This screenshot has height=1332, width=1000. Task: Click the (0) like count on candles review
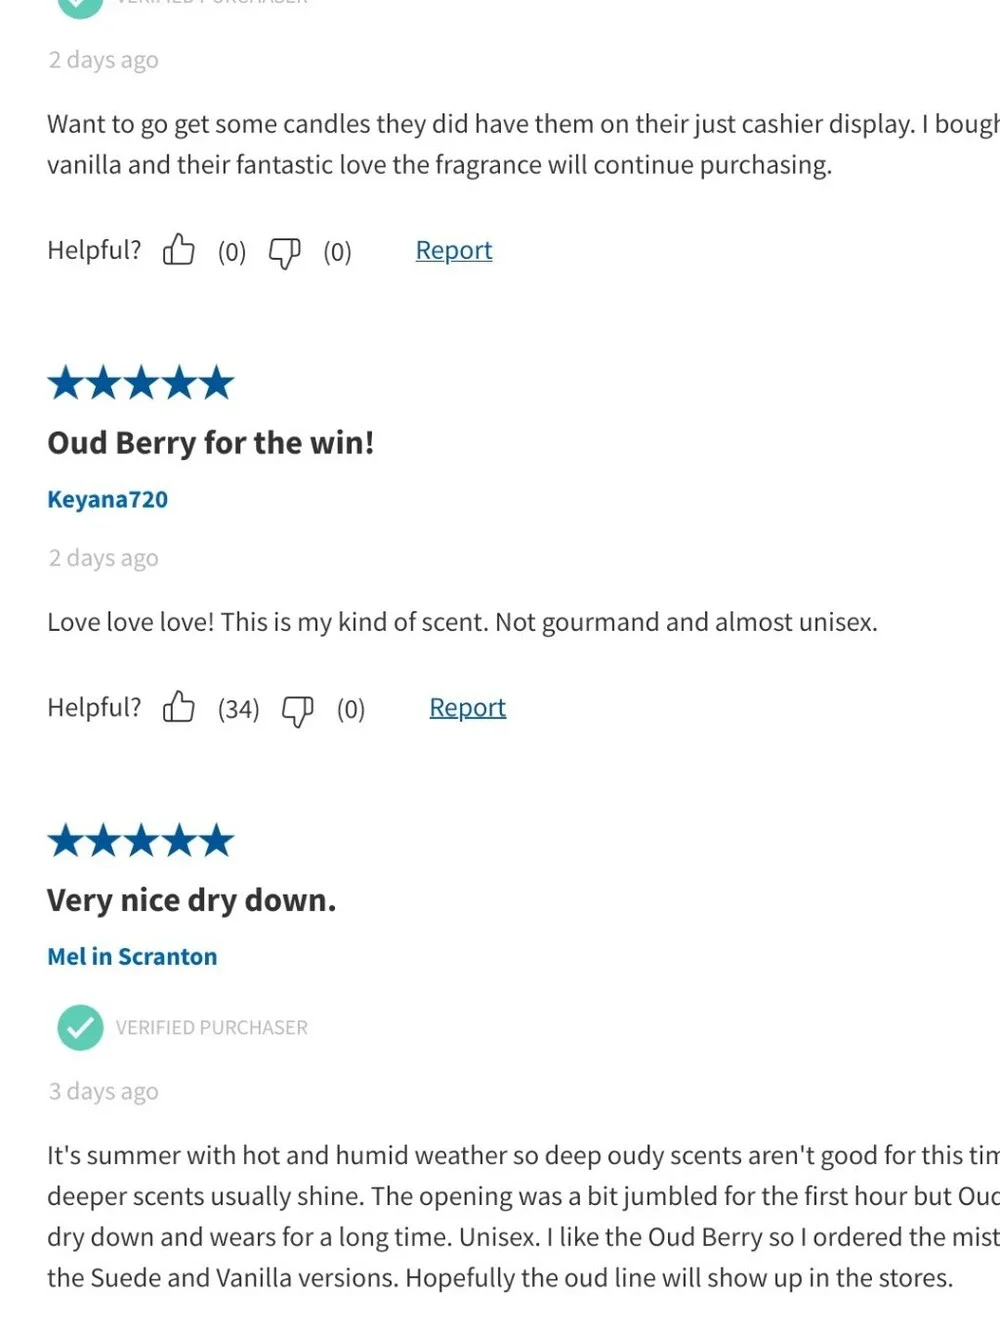232,252
